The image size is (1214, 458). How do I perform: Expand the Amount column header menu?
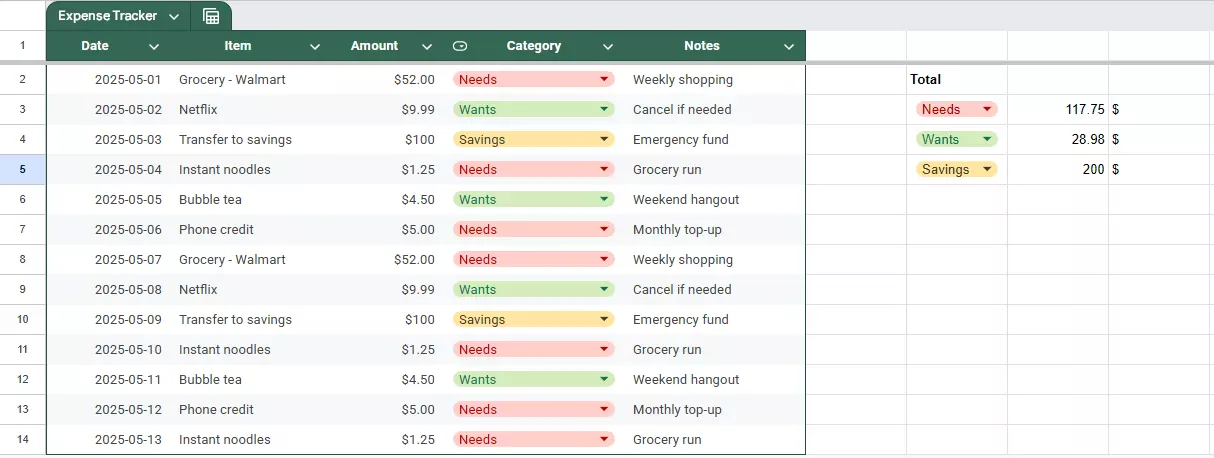[x=427, y=46]
